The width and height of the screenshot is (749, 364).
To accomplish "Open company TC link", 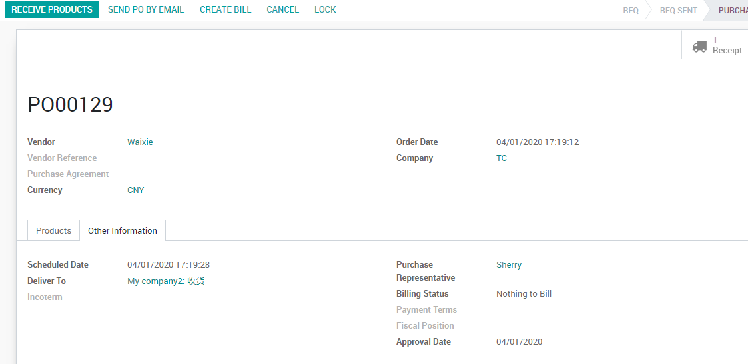I will click(x=502, y=158).
